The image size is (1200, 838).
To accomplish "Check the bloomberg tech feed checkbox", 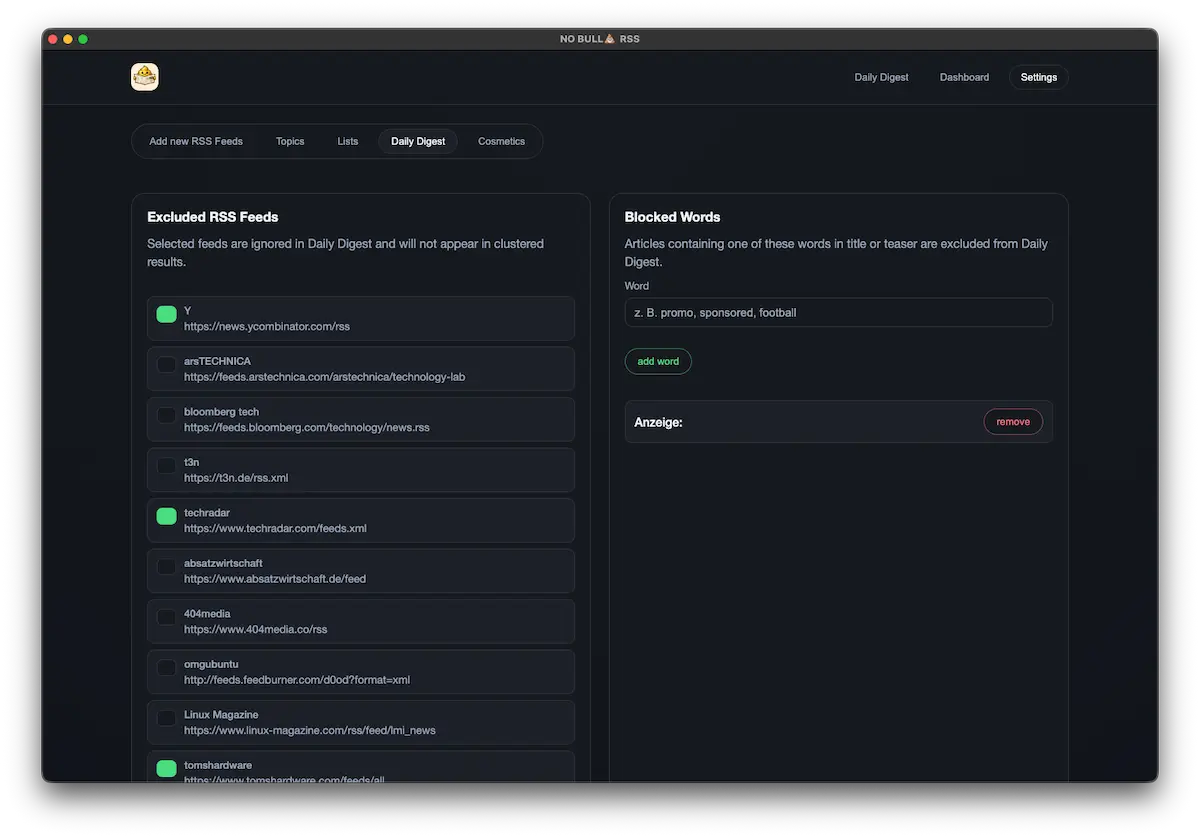I will [x=166, y=415].
